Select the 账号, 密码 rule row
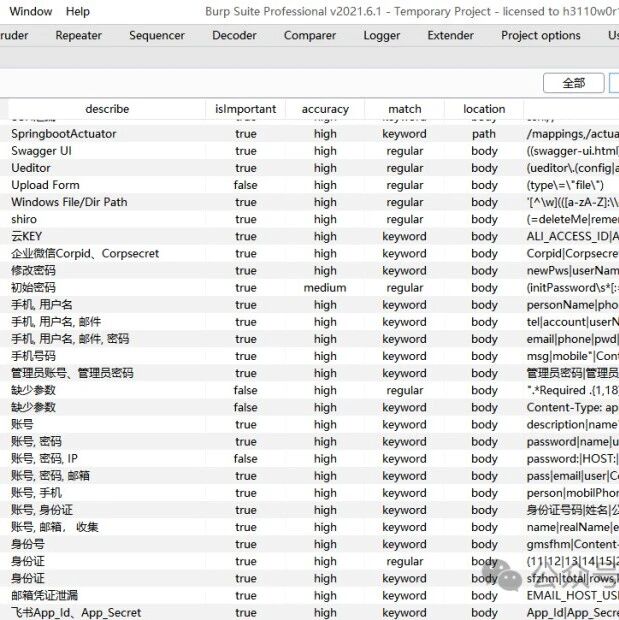 pyautogui.click(x=309, y=441)
